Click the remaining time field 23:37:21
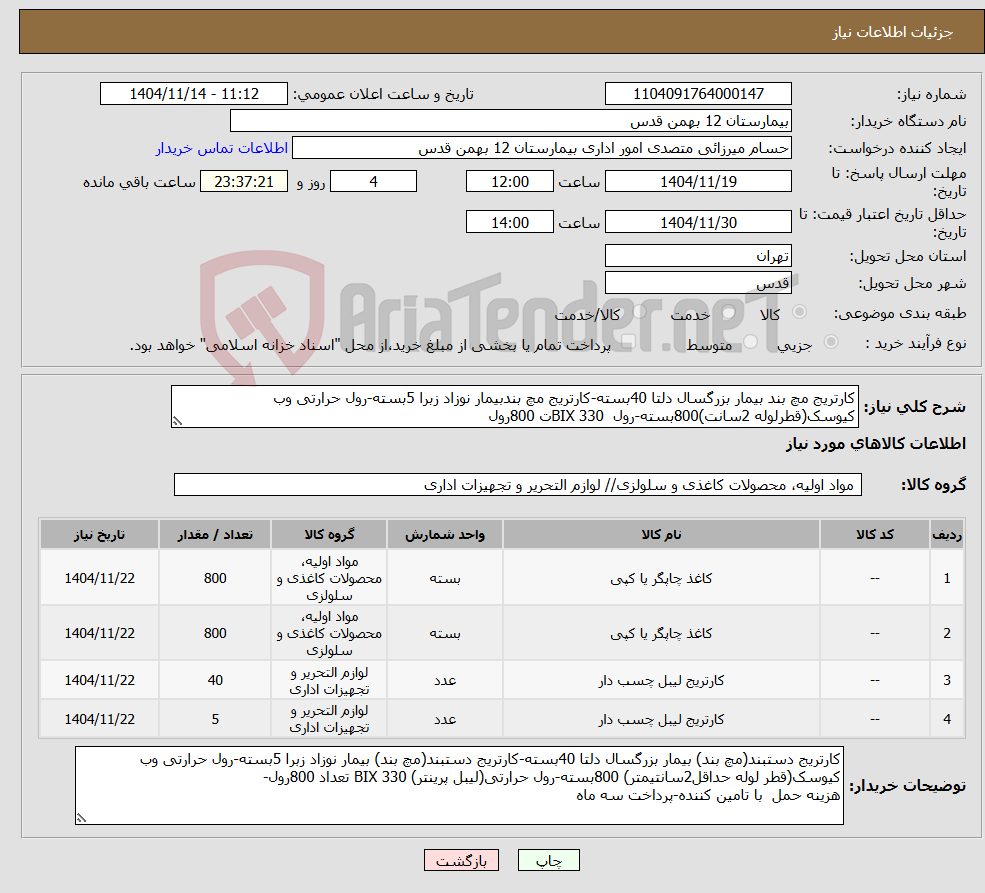This screenshot has height=893, width=985. click(x=244, y=181)
